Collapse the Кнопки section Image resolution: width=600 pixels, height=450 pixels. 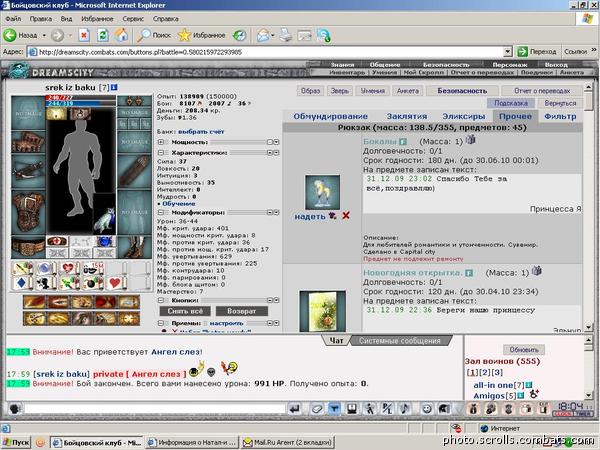coord(161,300)
